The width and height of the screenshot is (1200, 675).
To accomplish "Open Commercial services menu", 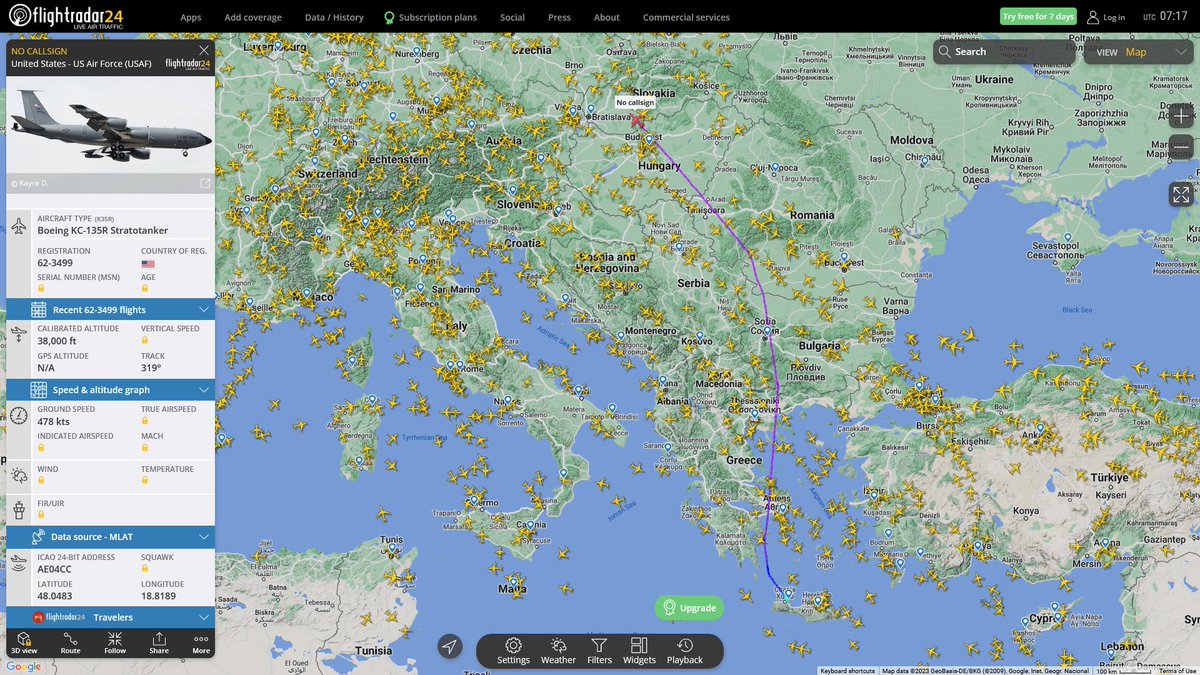I will pyautogui.click(x=686, y=17).
